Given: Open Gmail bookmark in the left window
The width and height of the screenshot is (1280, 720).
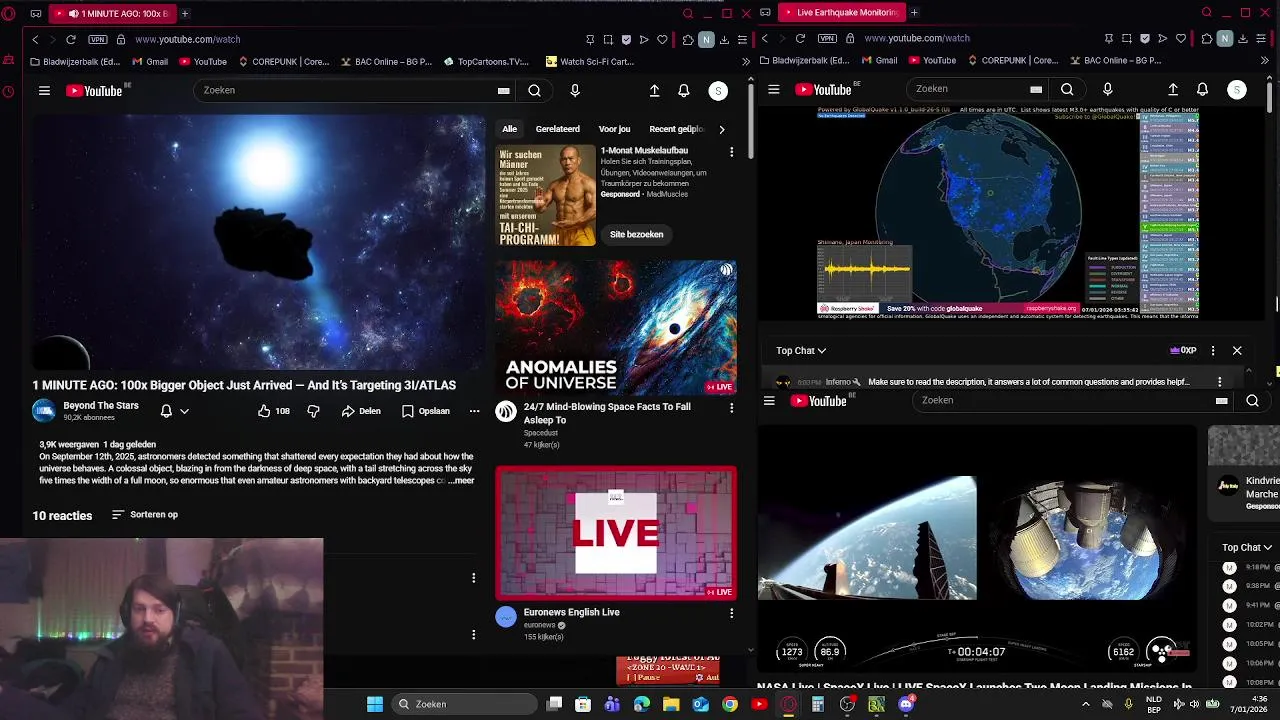Looking at the screenshot, I should [x=150, y=61].
